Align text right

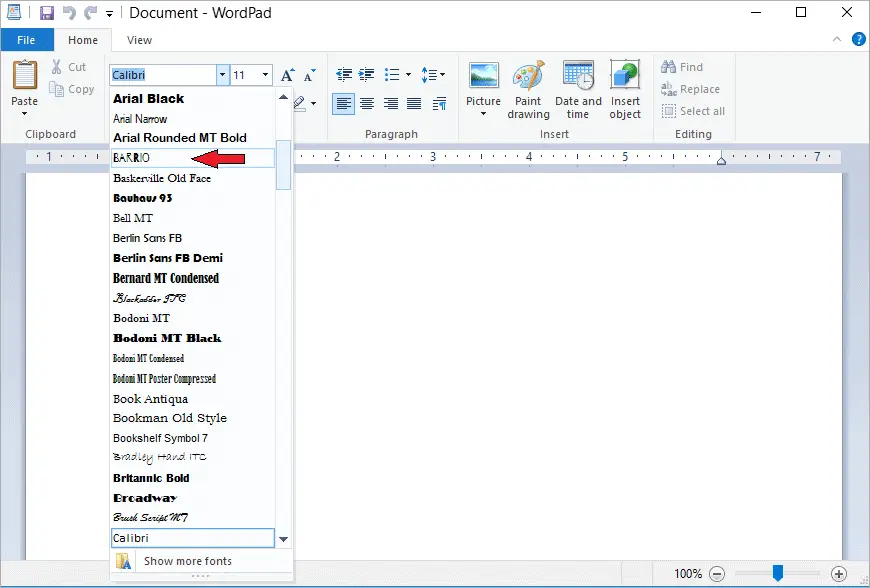pos(391,104)
